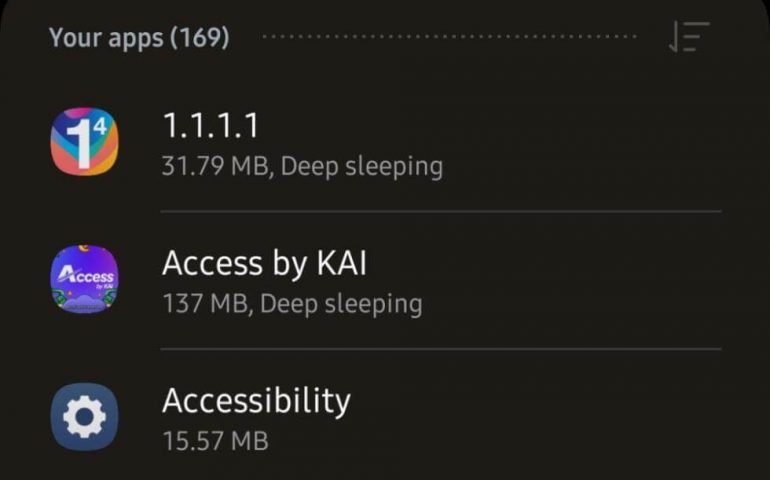Tap the white cog inside Accessibility icon
Screen dimensions: 770x480
coord(84,417)
